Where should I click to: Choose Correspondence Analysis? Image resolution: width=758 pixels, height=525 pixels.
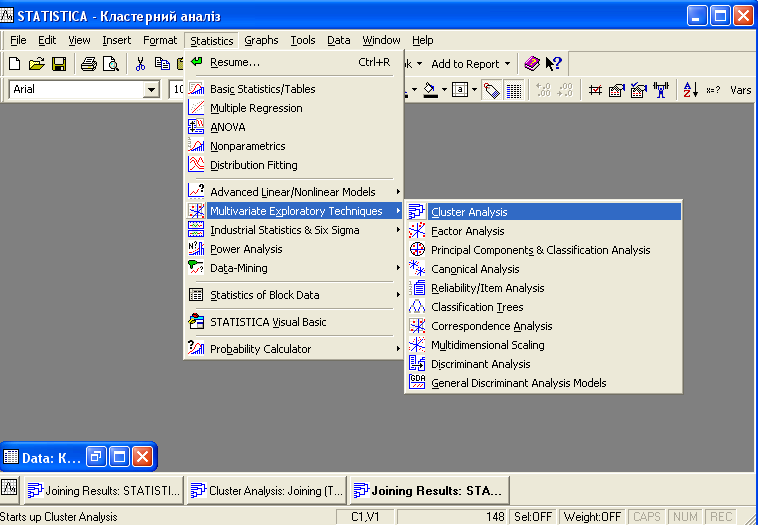pyautogui.click(x=543, y=326)
